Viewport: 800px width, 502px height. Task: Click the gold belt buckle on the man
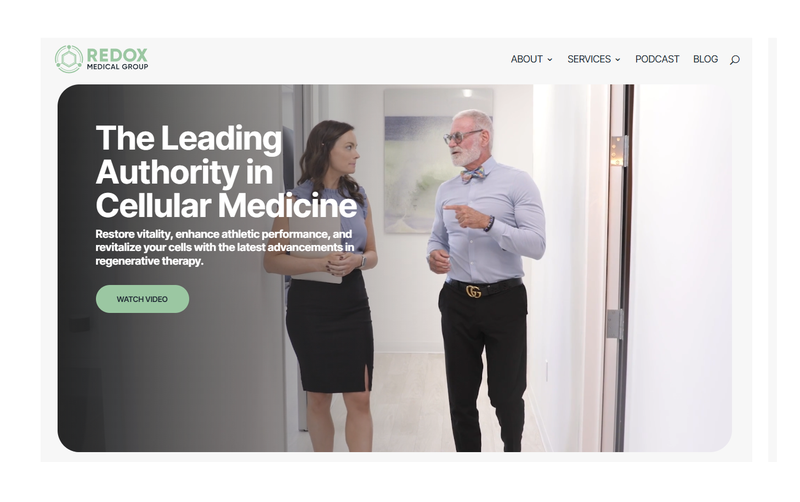[x=473, y=291]
